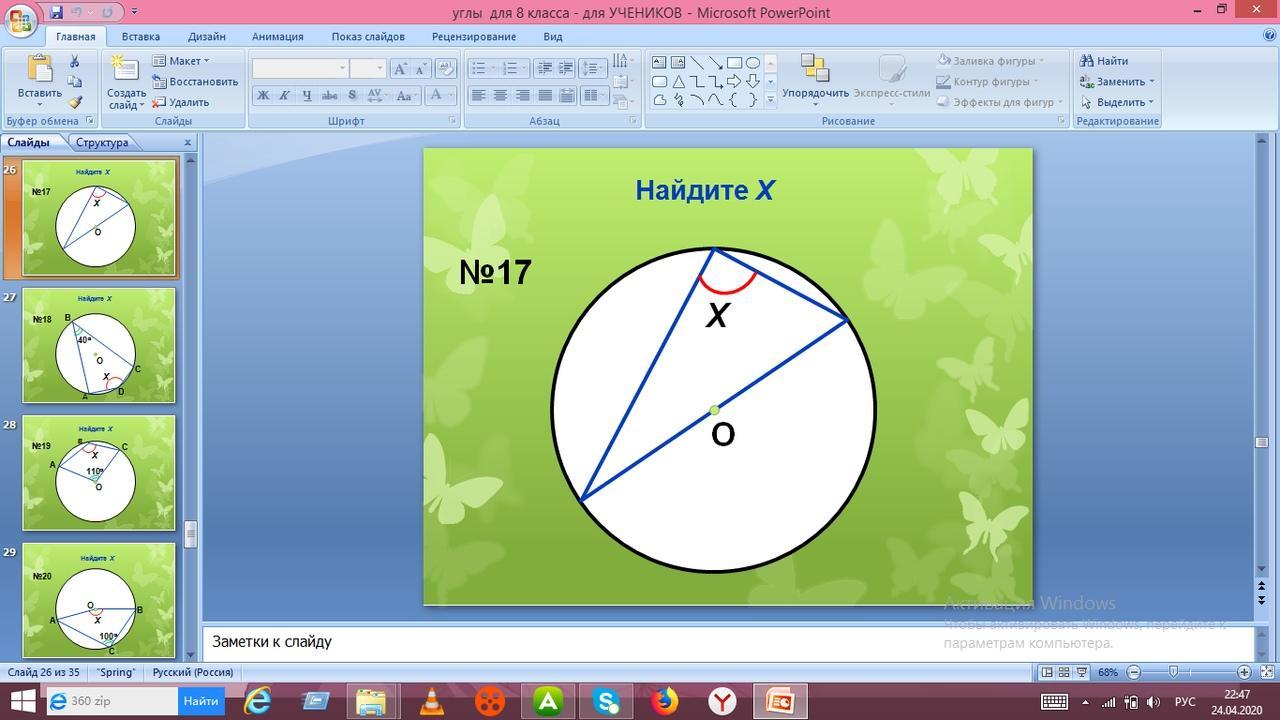
Task: Click the oval shape in shapes gallery
Action: click(x=753, y=63)
